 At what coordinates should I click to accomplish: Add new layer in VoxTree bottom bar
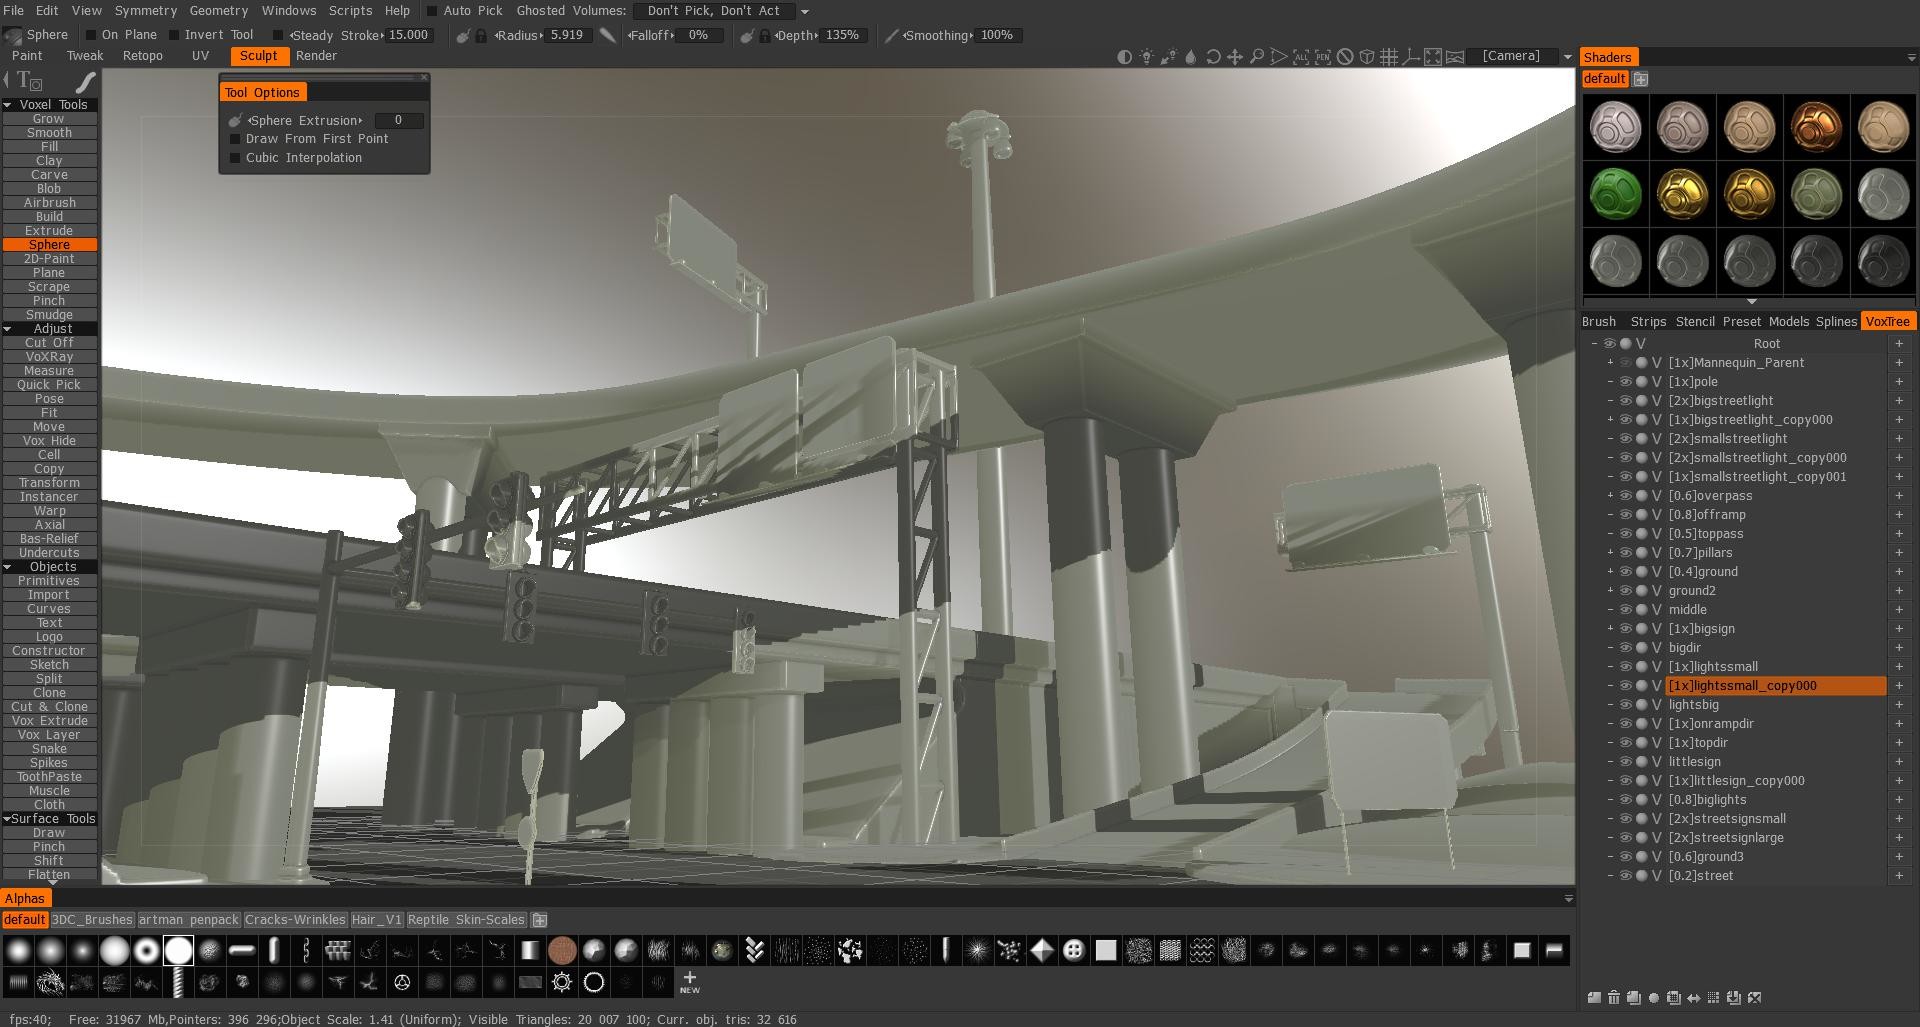coord(1594,998)
